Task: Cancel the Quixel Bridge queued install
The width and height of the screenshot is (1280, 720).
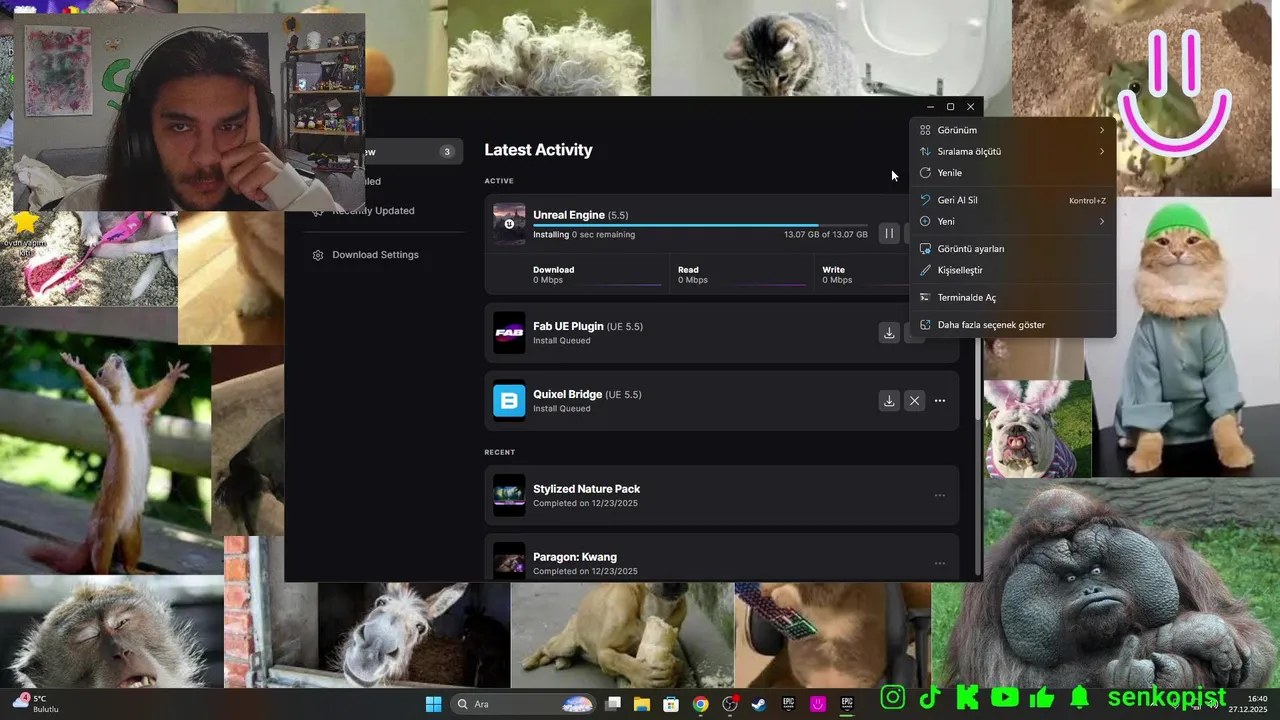Action: tap(914, 401)
